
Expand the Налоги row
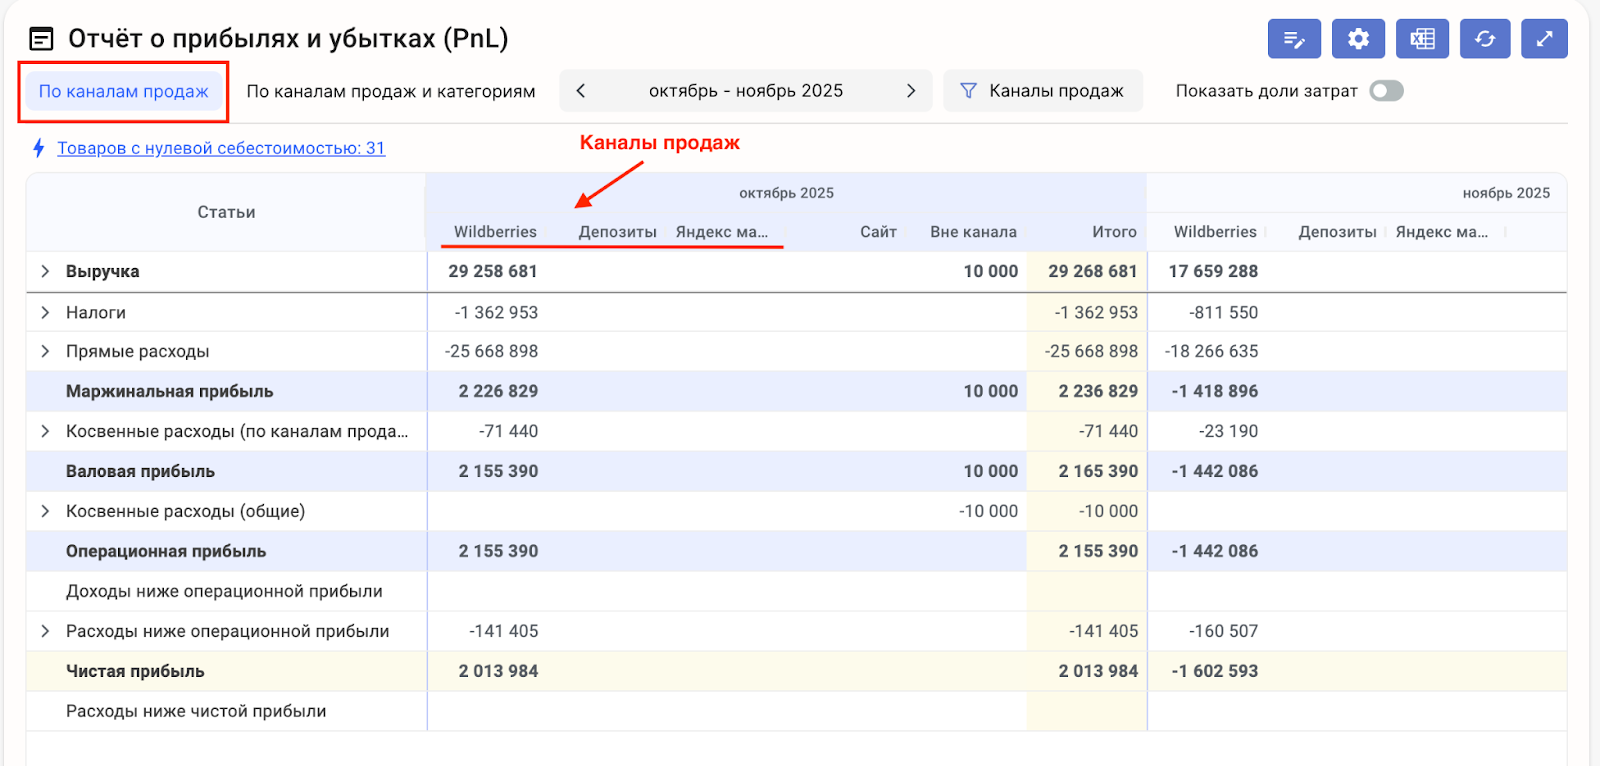(x=45, y=312)
